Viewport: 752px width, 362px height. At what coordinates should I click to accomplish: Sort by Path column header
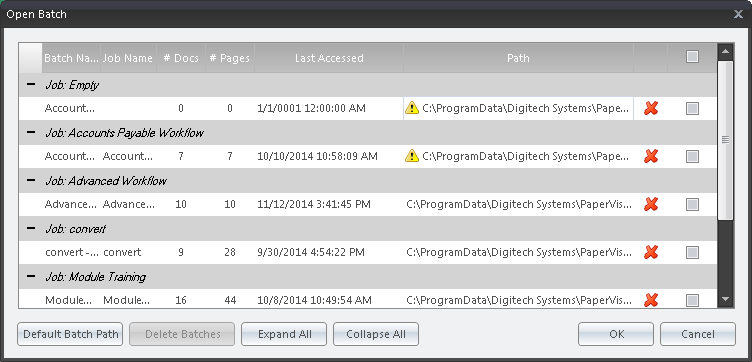point(518,58)
